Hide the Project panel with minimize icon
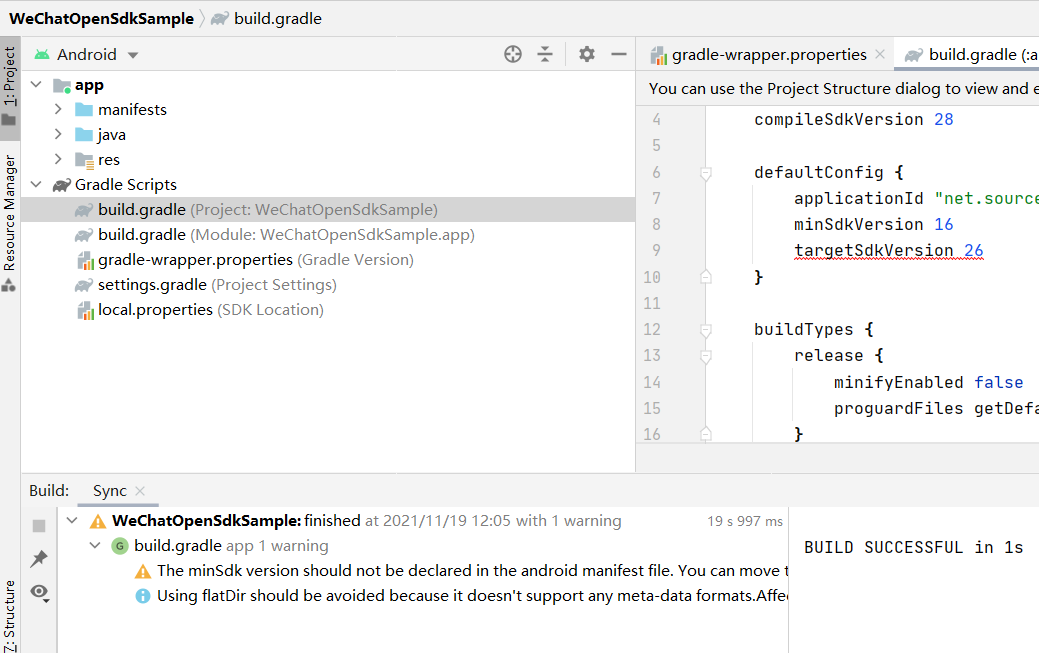This screenshot has height=653, width=1039. pyautogui.click(x=619, y=54)
